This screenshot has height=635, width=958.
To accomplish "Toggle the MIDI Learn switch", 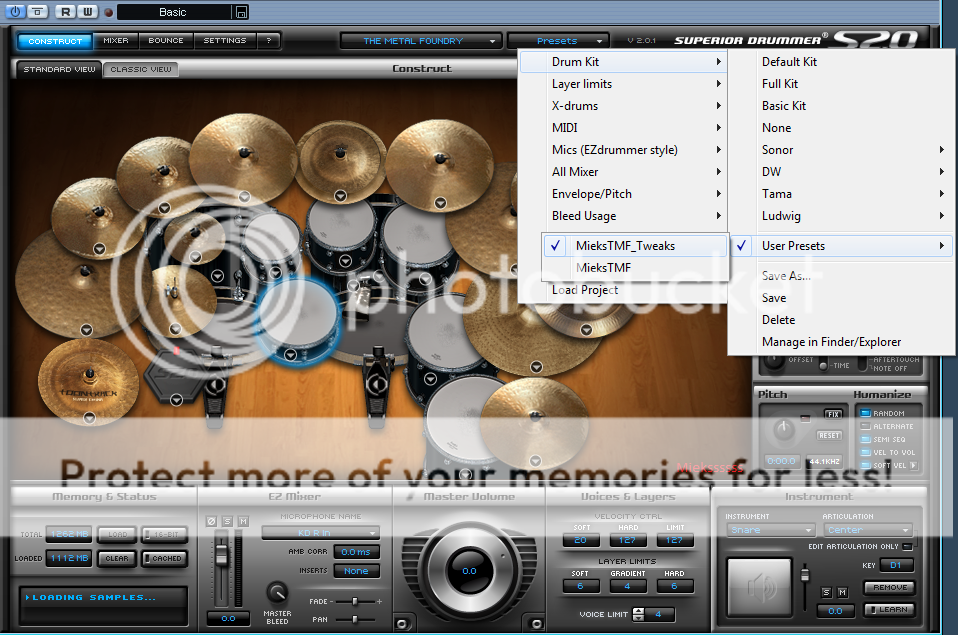I will [x=890, y=609].
